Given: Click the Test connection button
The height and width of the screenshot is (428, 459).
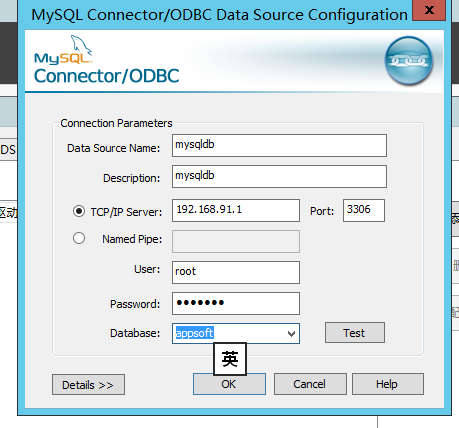Looking at the screenshot, I should click(355, 333).
